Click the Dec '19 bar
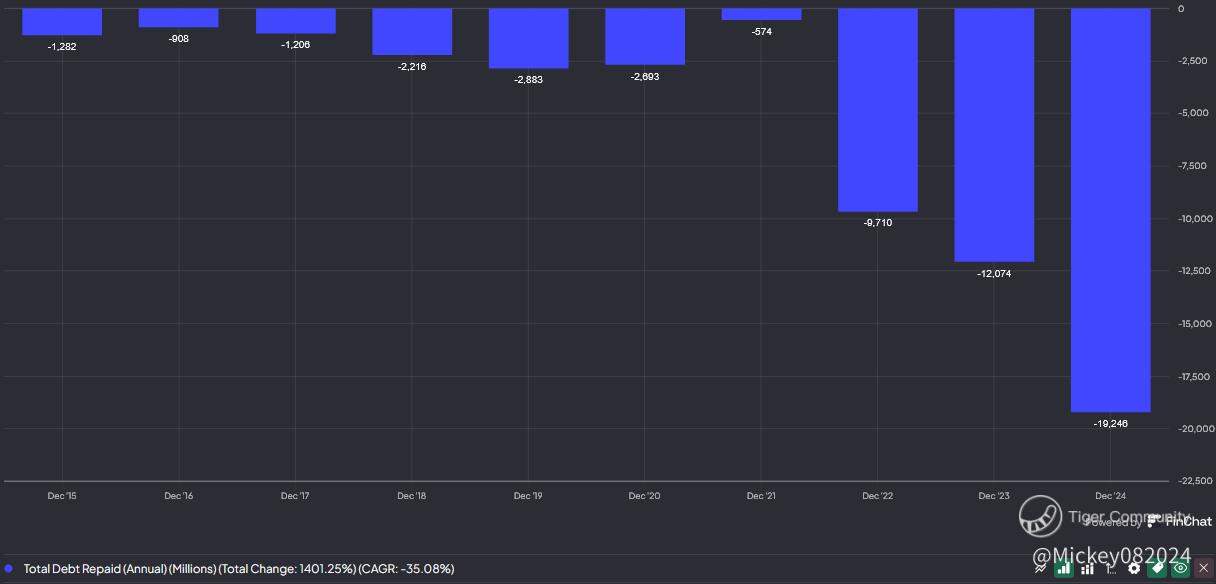Viewport: 1216px width, 584px height. pos(528,38)
